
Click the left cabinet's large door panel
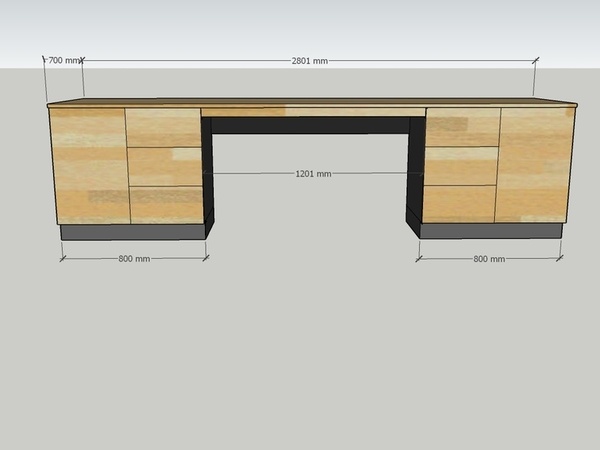(x=89, y=165)
